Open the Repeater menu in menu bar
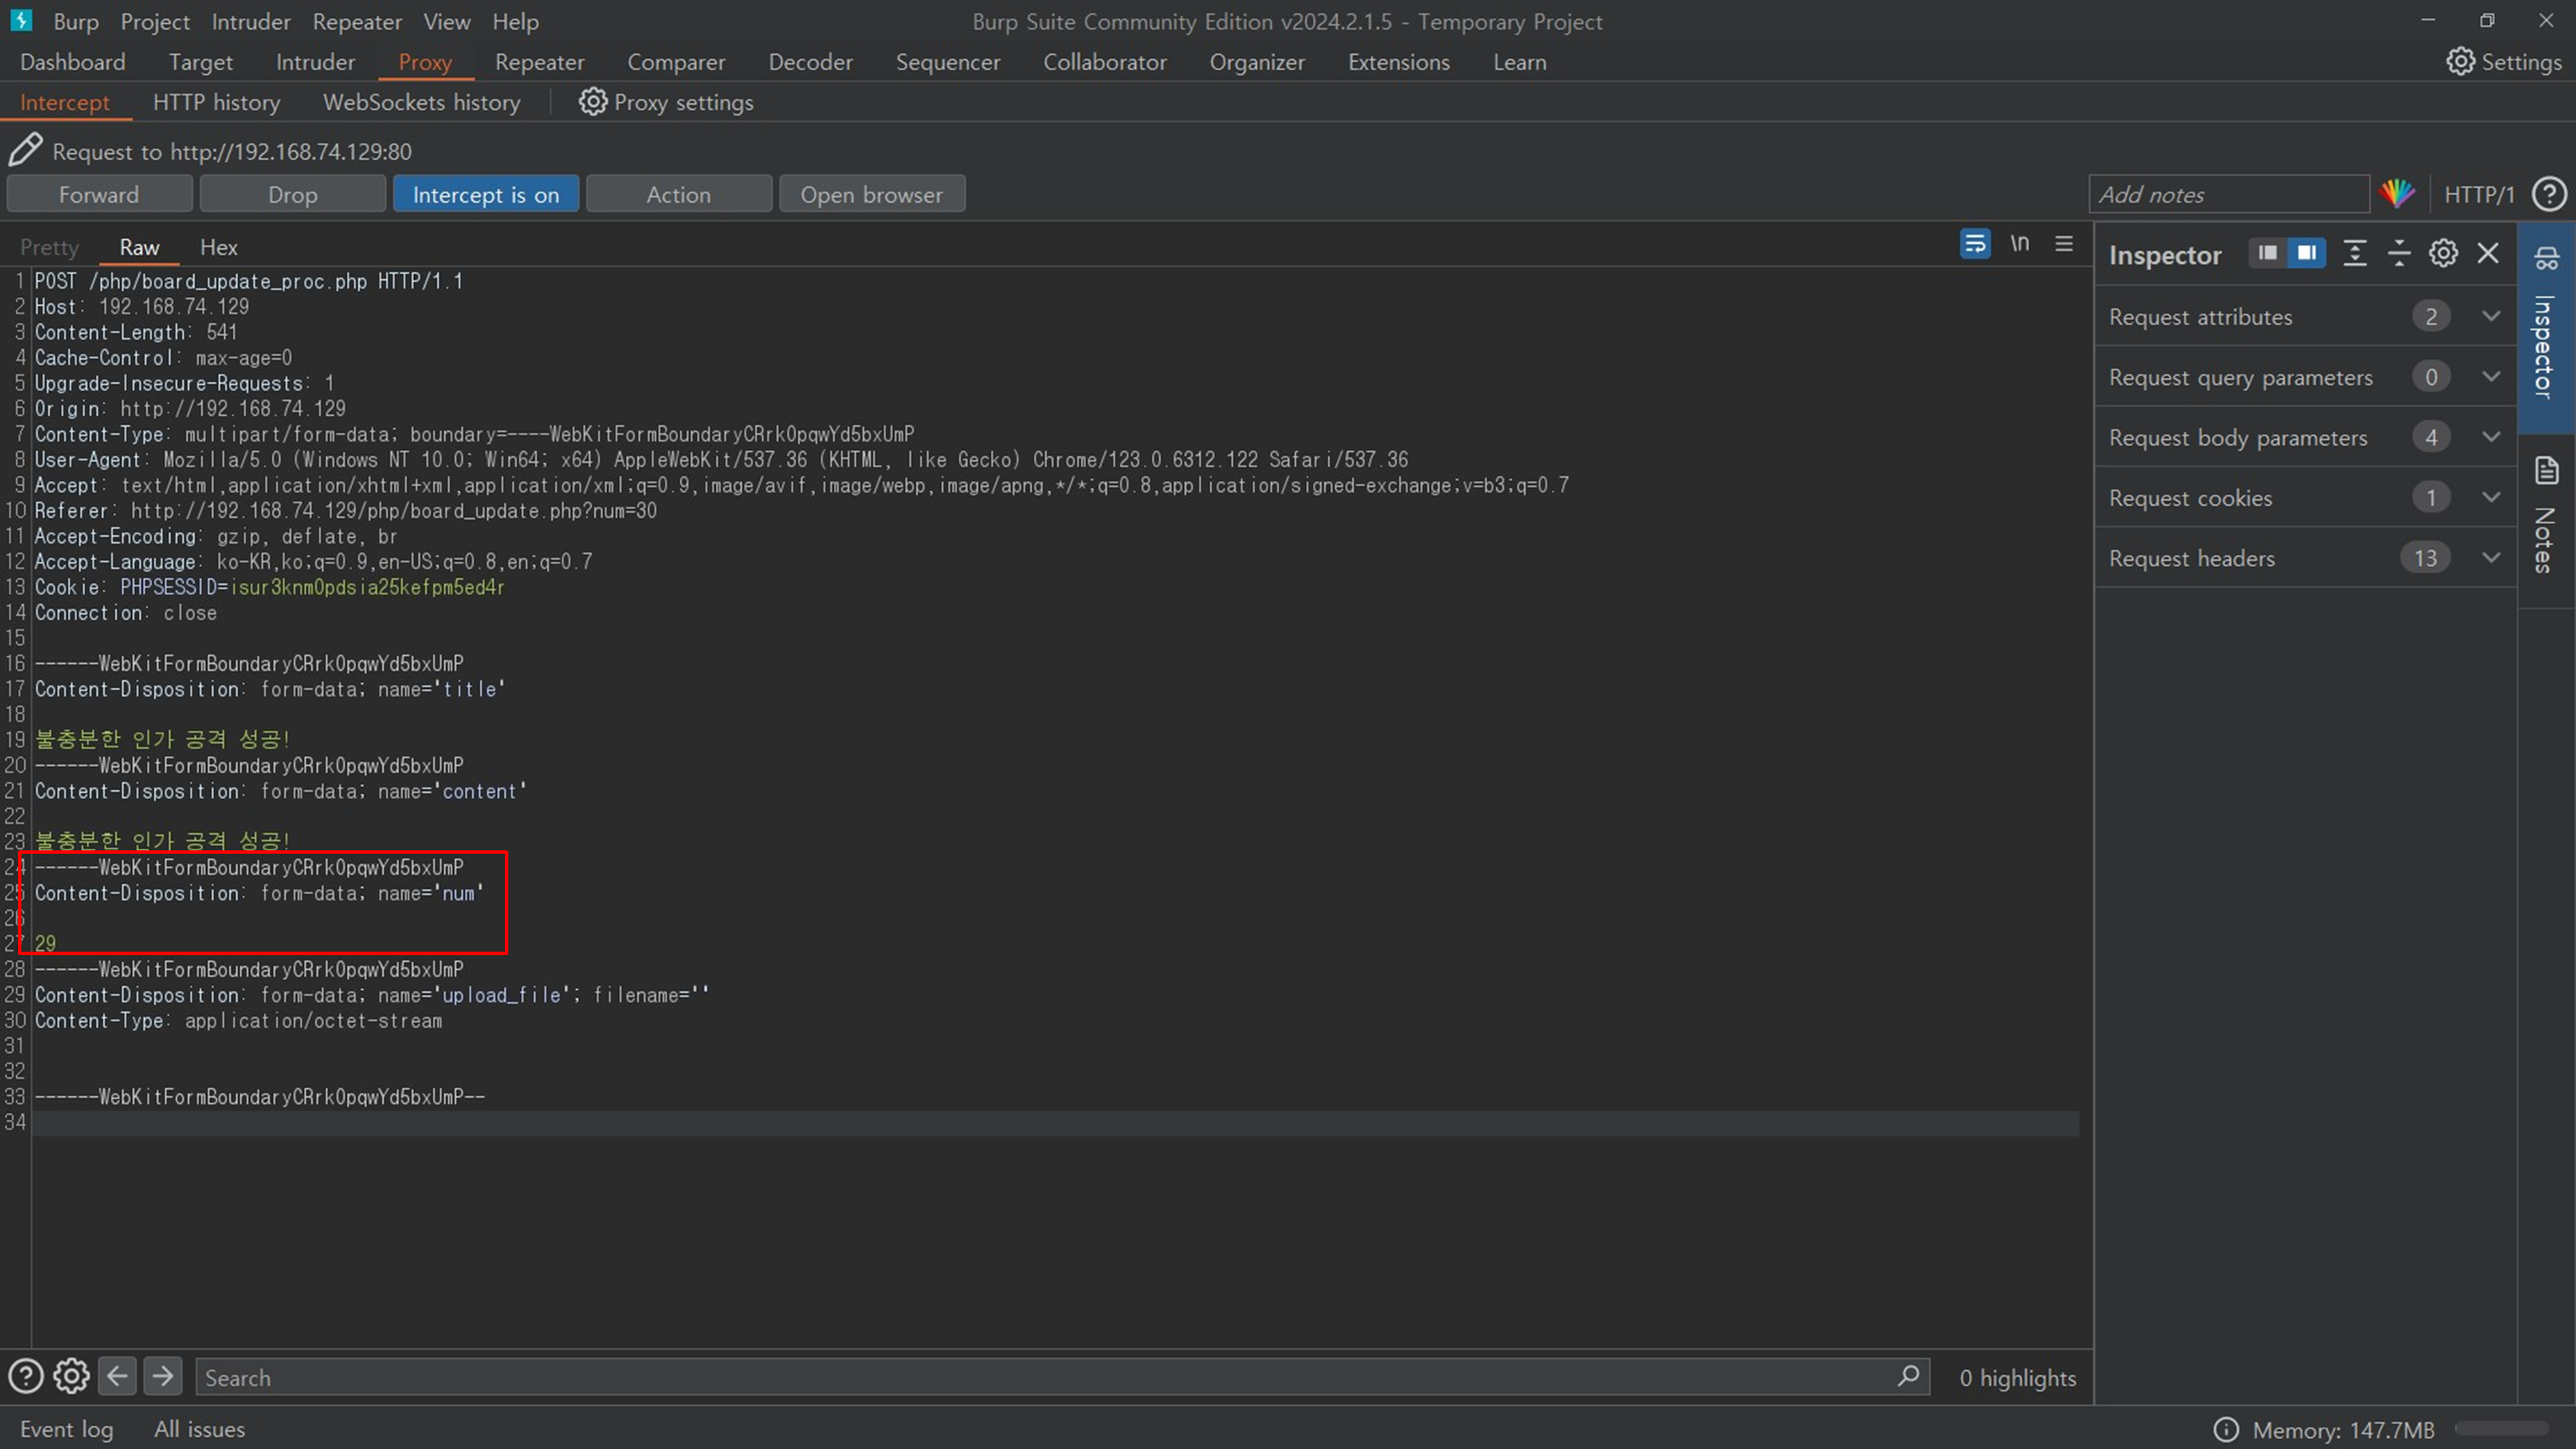This screenshot has width=2576, height=1449. pos(357,21)
